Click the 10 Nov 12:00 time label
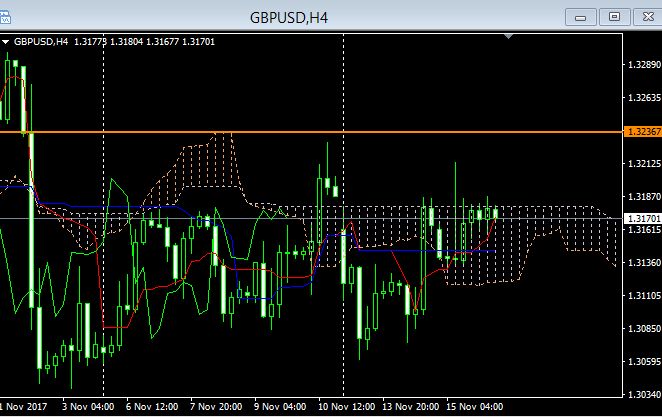 point(346,407)
